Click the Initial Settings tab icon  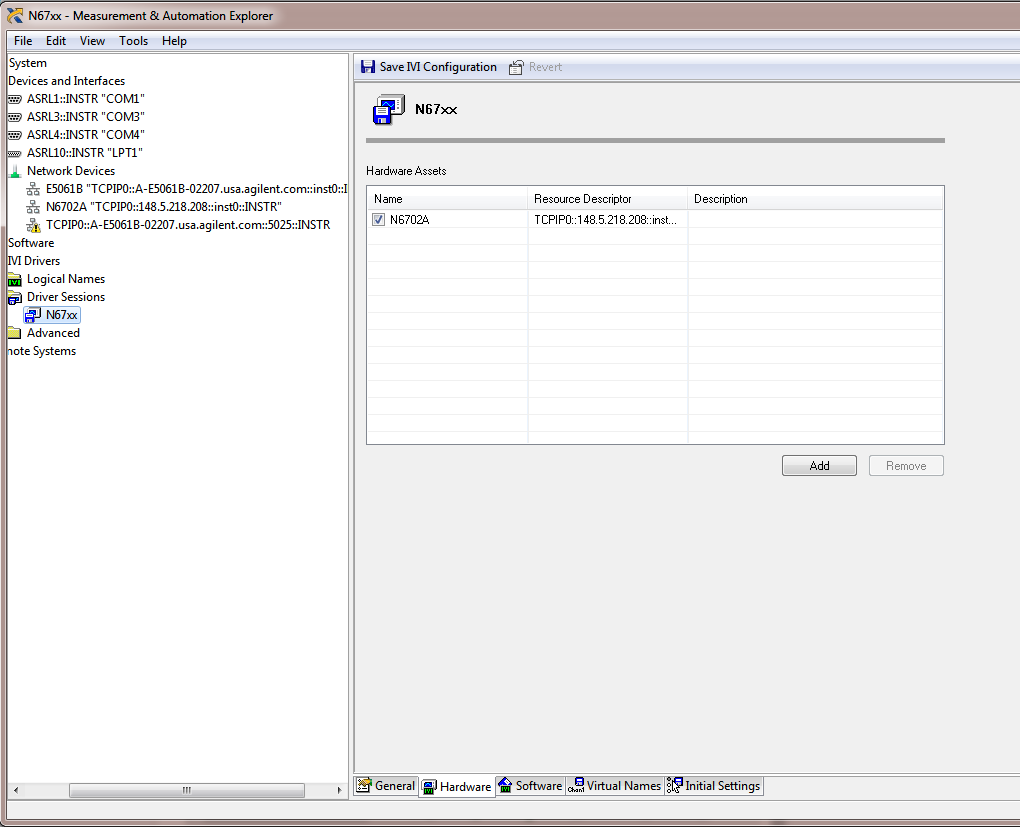pyautogui.click(x=675, y=785)
